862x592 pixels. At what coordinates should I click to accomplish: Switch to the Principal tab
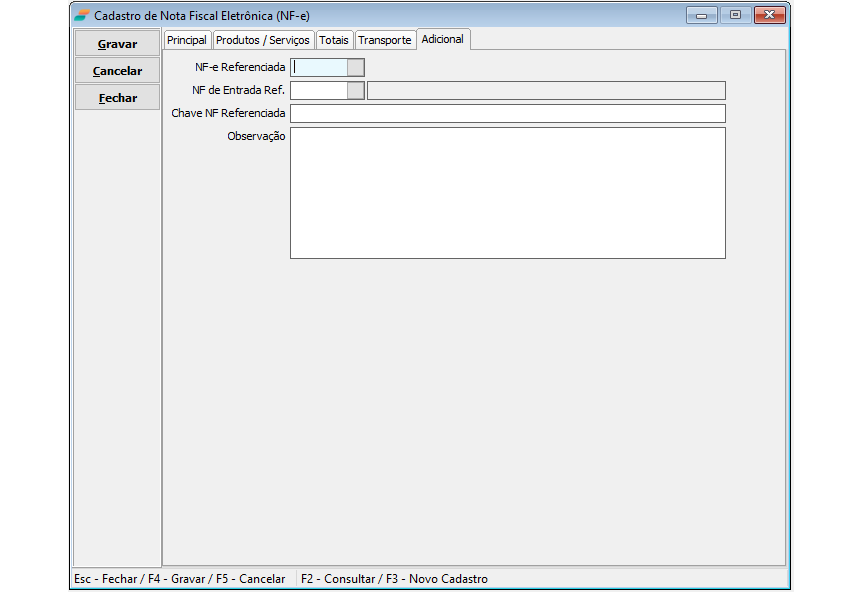pos(187,40)
